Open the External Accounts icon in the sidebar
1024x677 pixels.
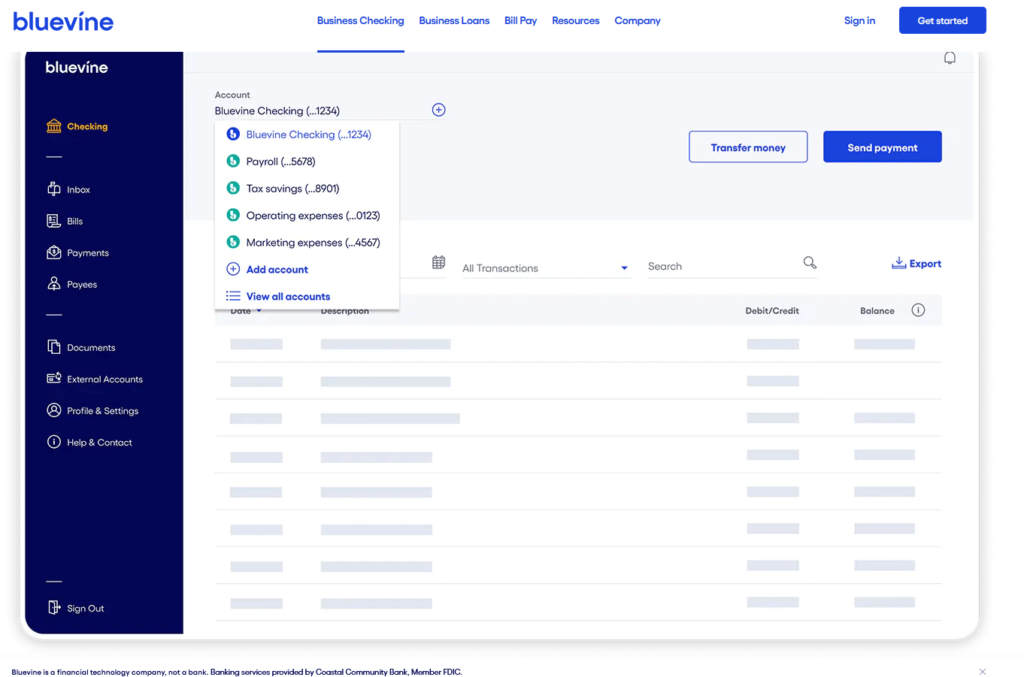pyautogui.click(x=54, y=379)
